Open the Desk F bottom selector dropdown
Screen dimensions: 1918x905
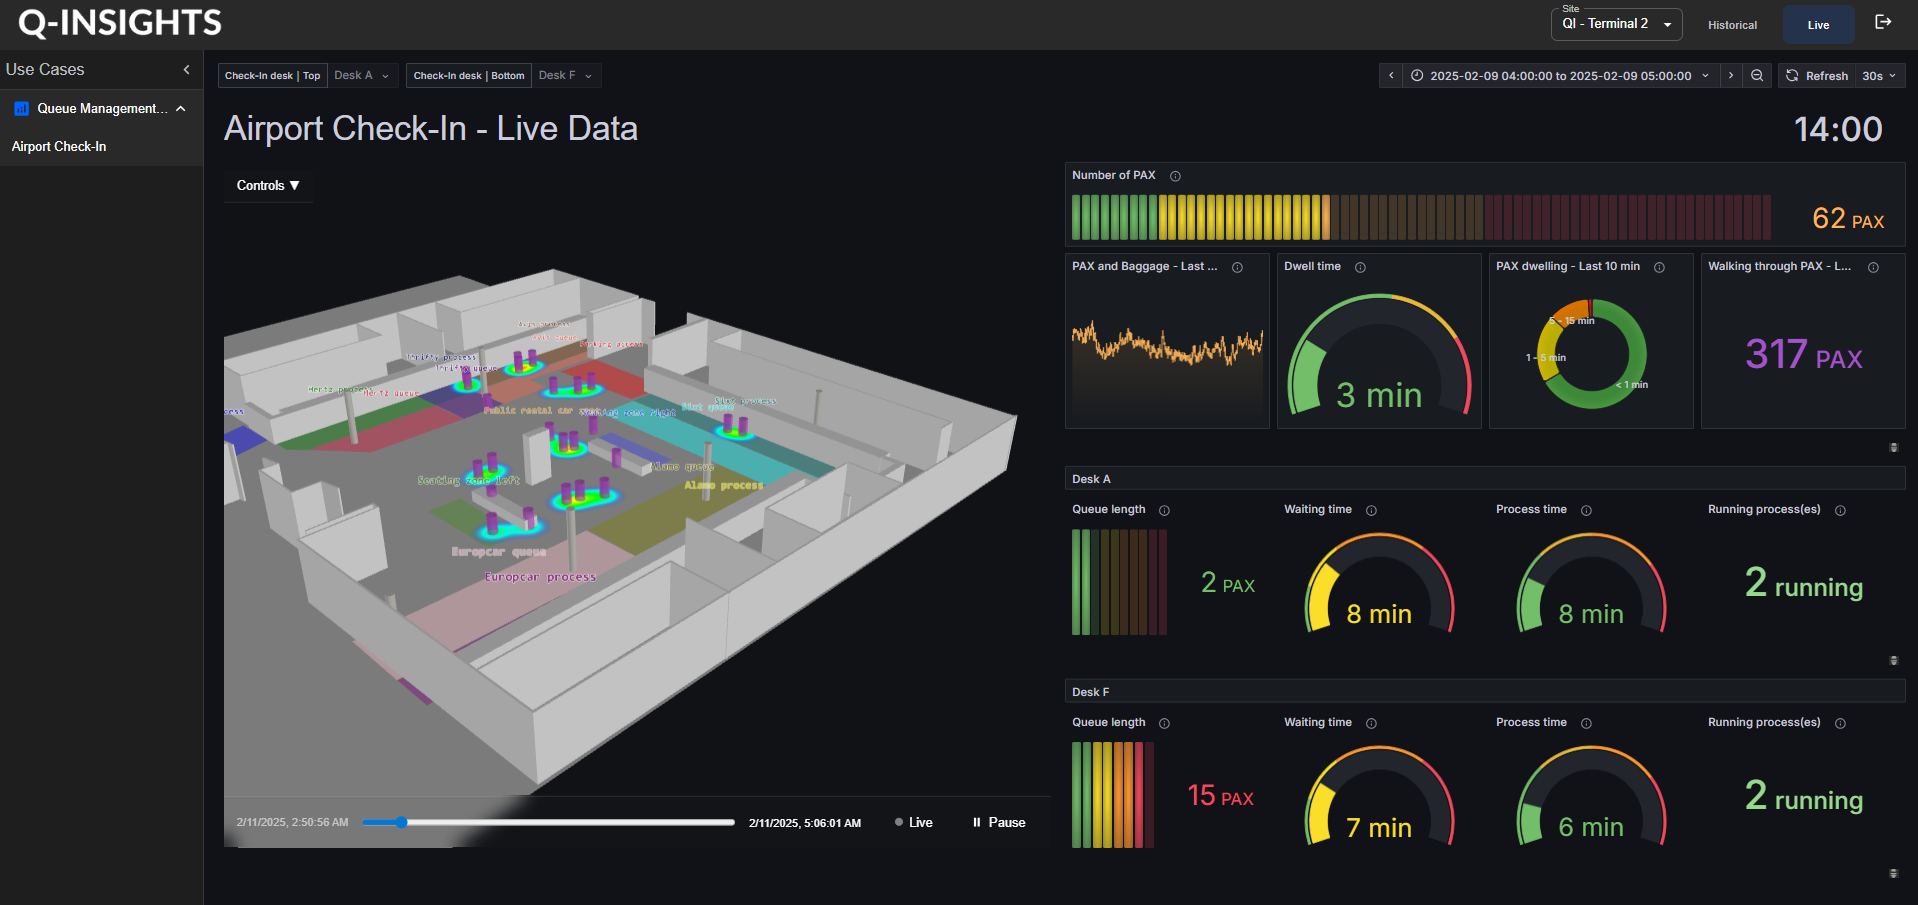click(x=566, y=76)
